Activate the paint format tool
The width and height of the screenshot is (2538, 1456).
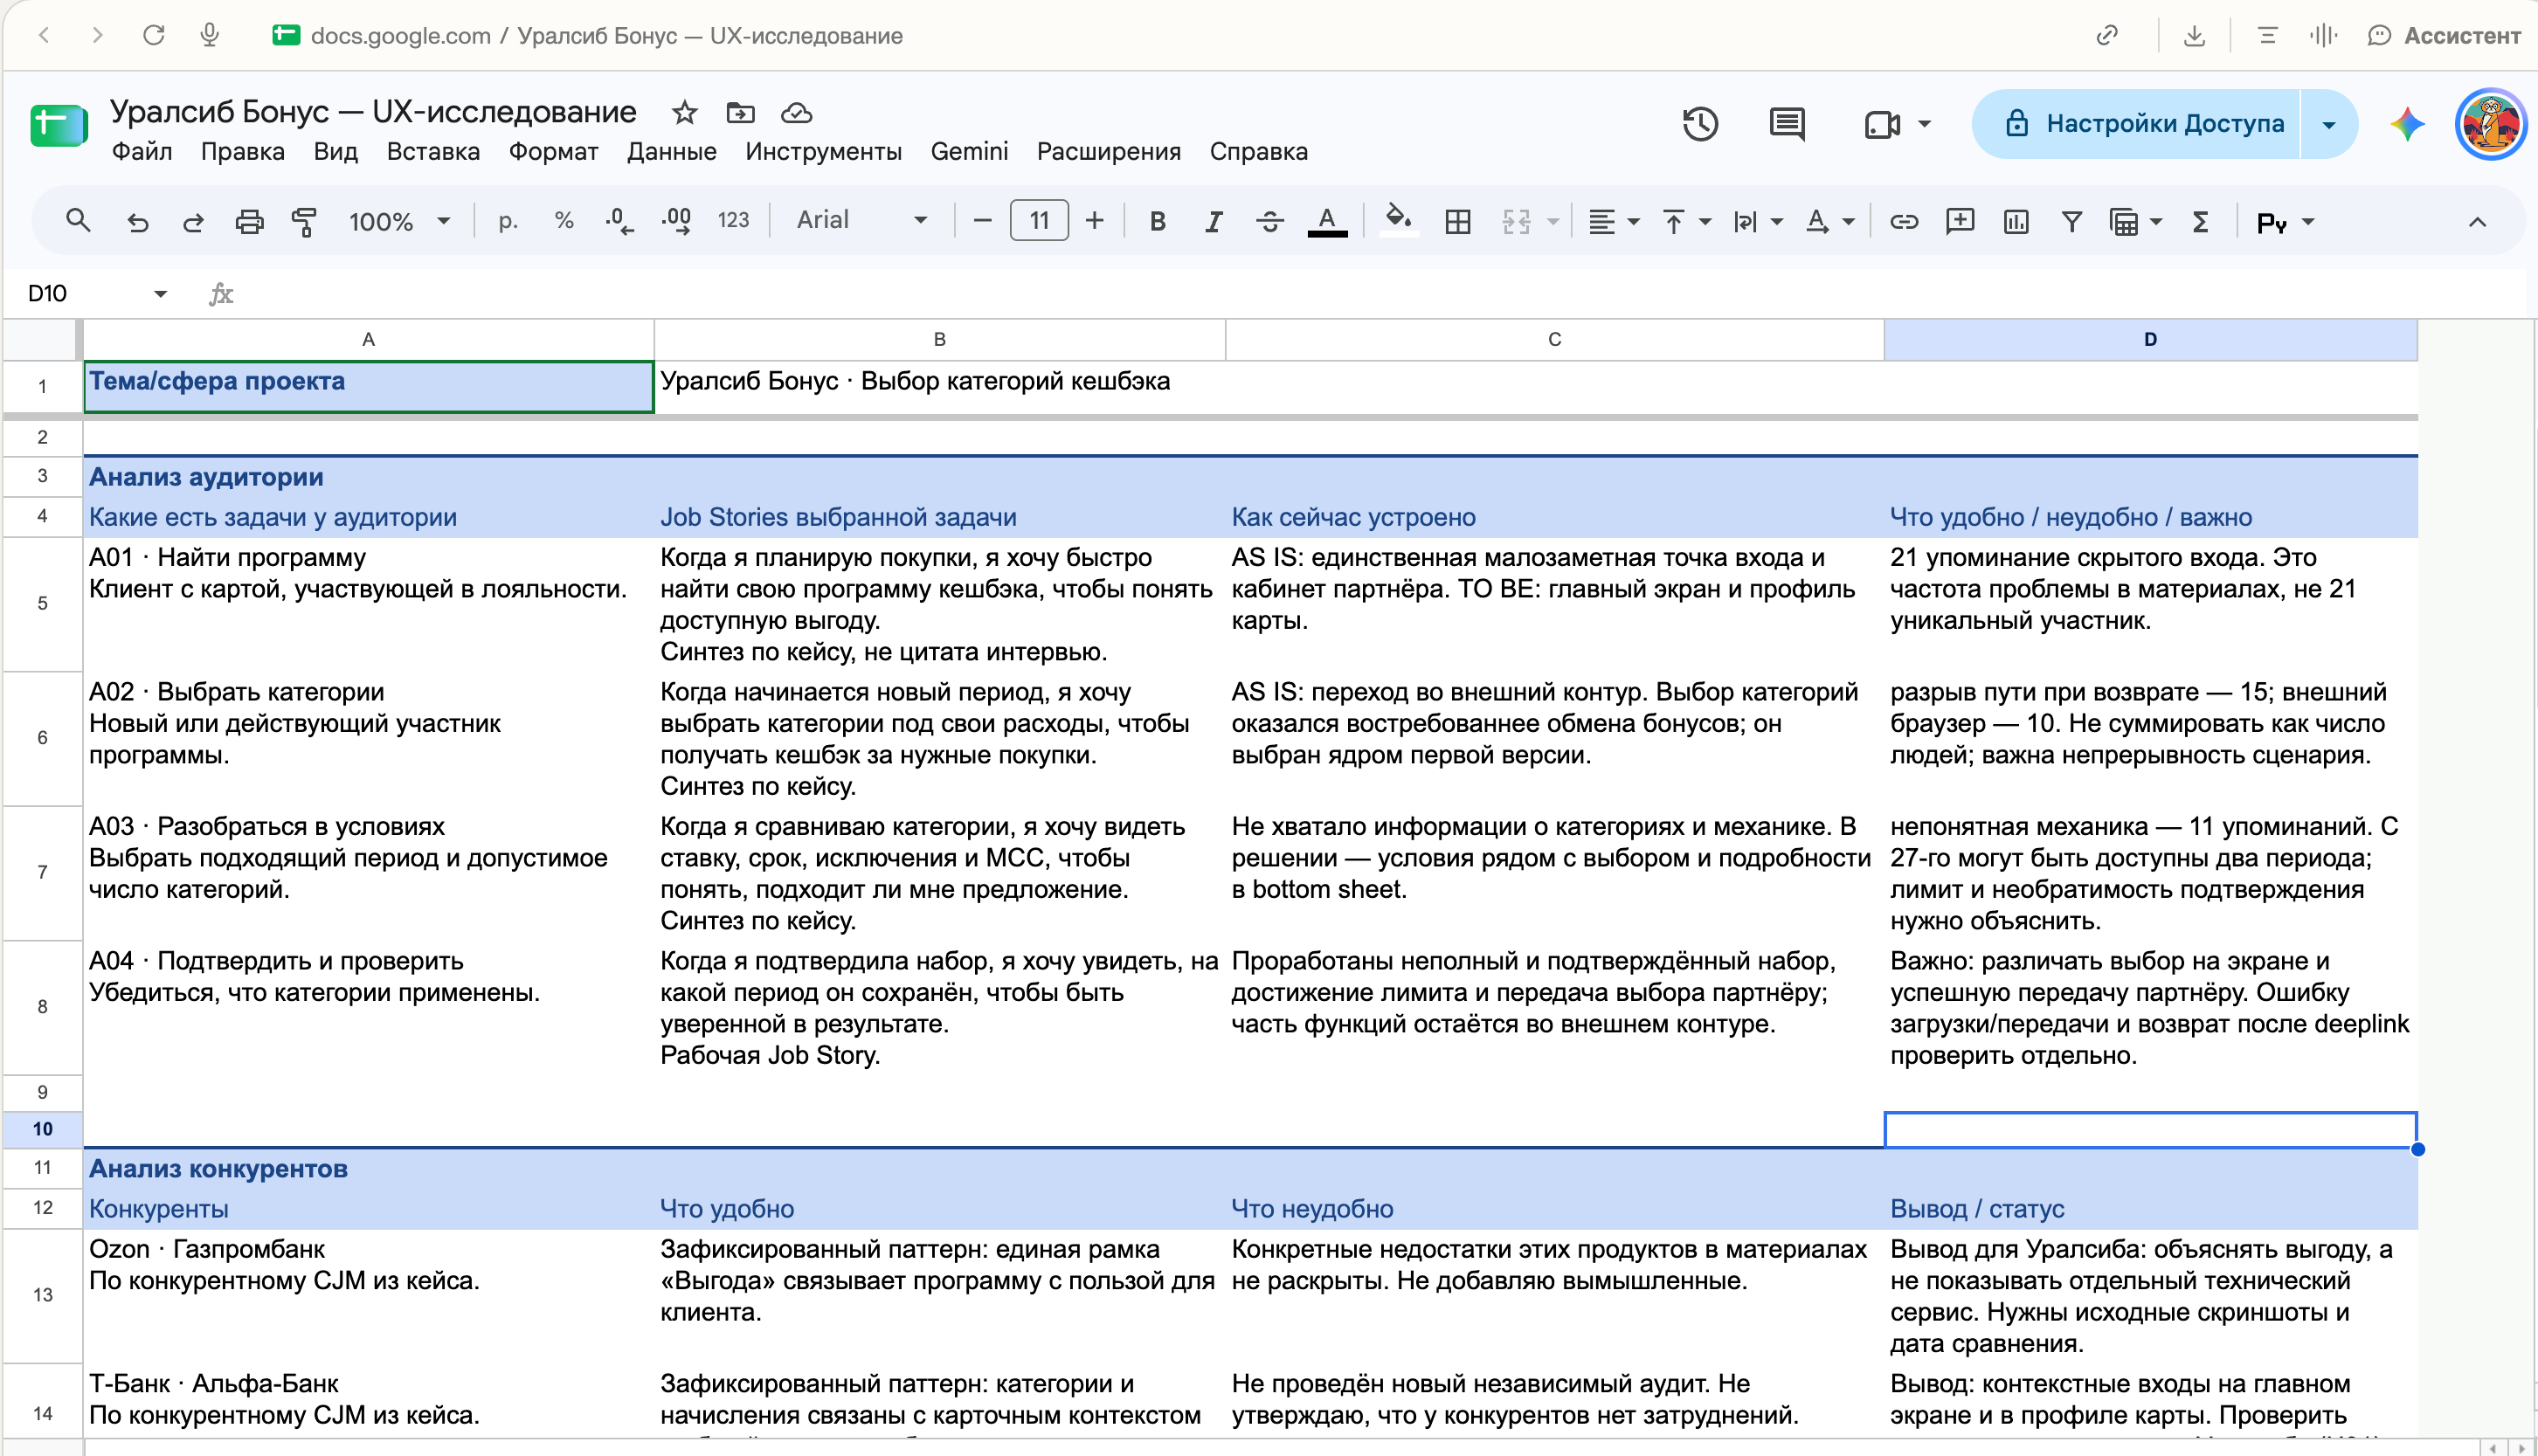coord(304,221)
